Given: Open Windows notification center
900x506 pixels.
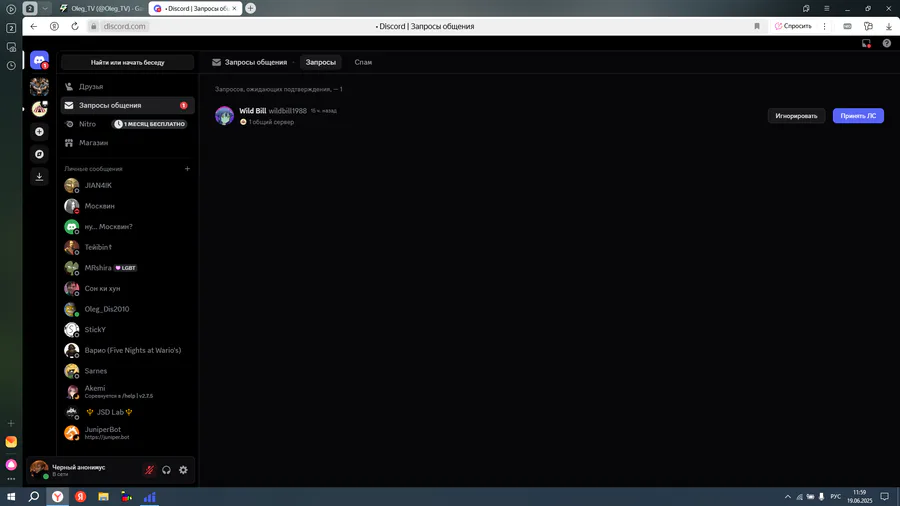Looking at the screenshot, I should (885, 497).
